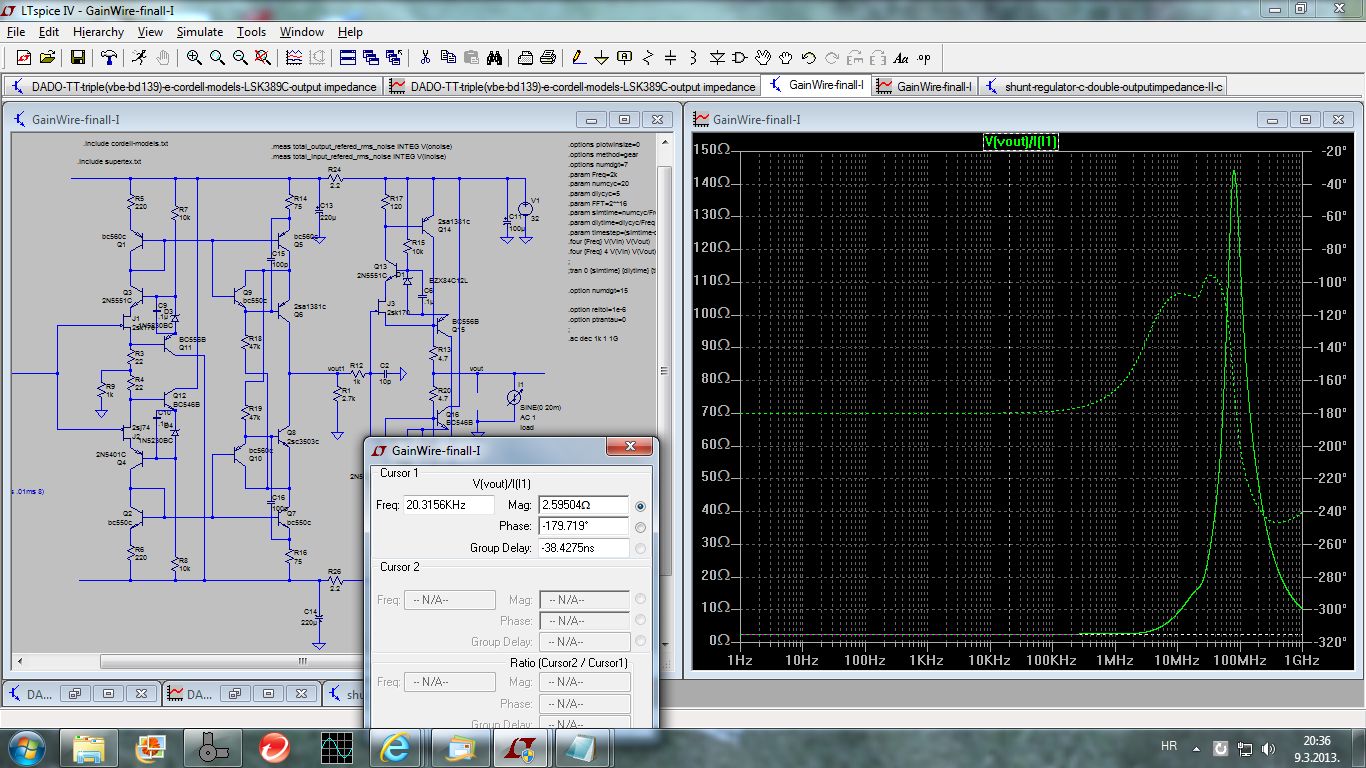The image size is (1366, 768).
Task: Add a SPICE directive with the .op icon
Action: [924, 58]
